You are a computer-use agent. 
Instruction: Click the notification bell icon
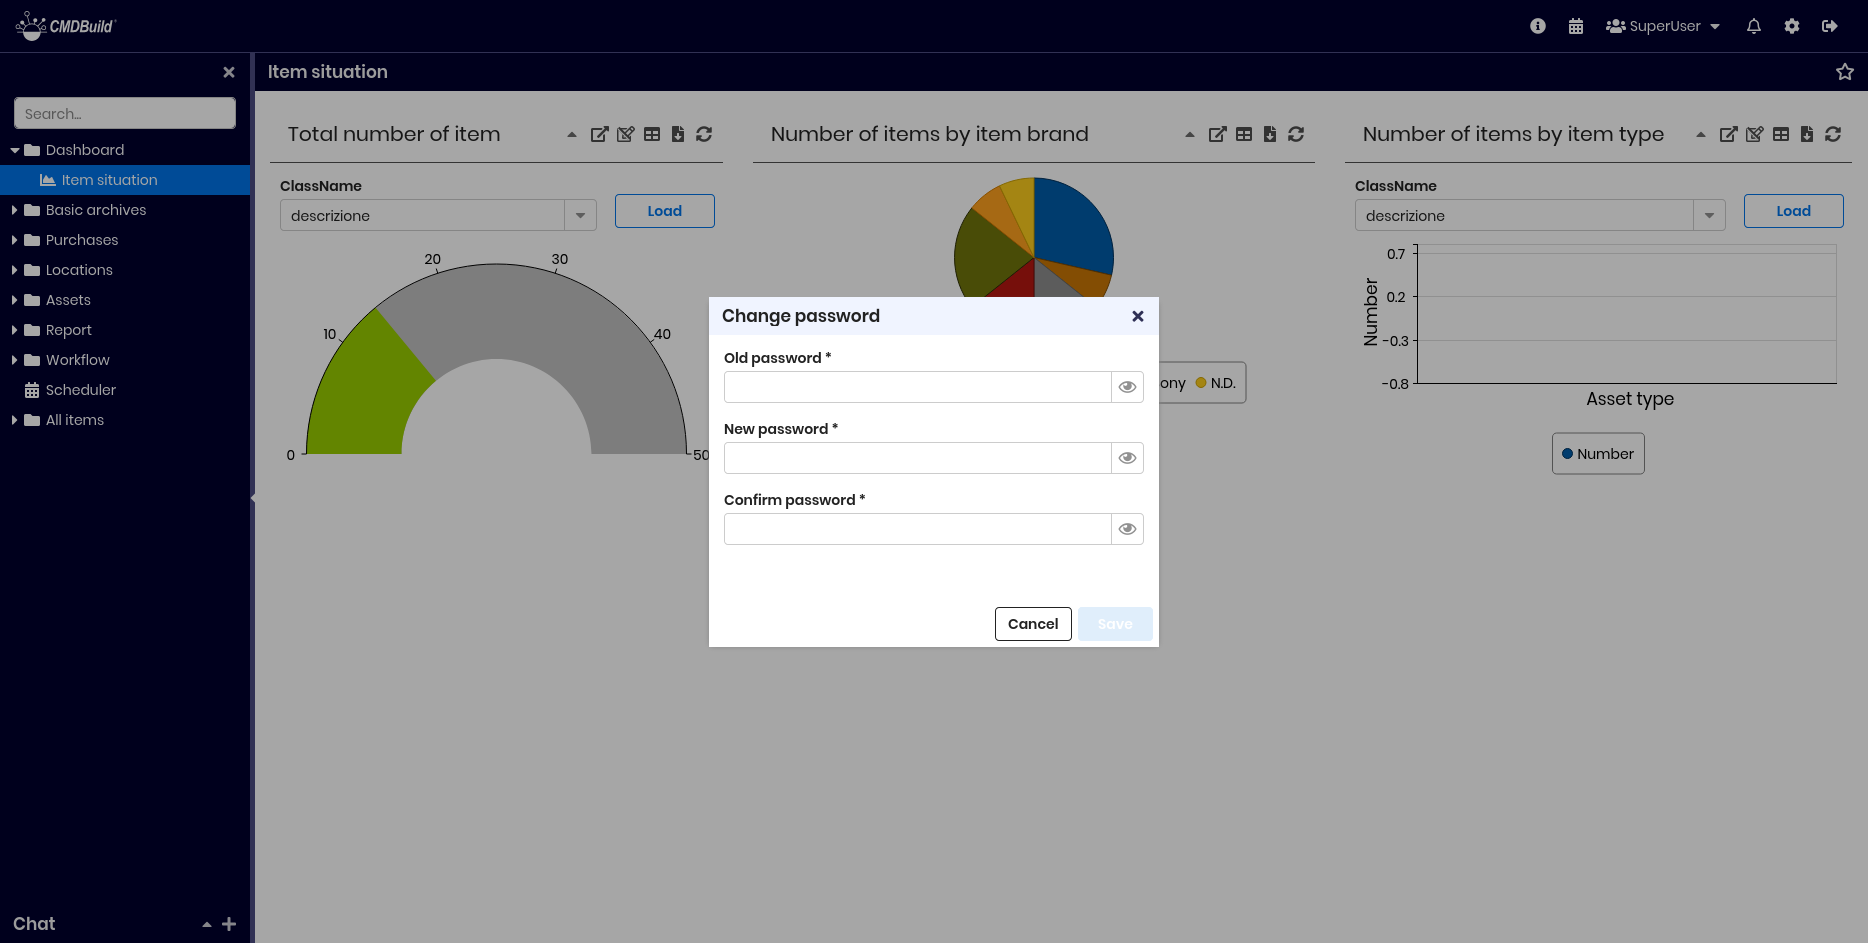(x=1753, y=26)
